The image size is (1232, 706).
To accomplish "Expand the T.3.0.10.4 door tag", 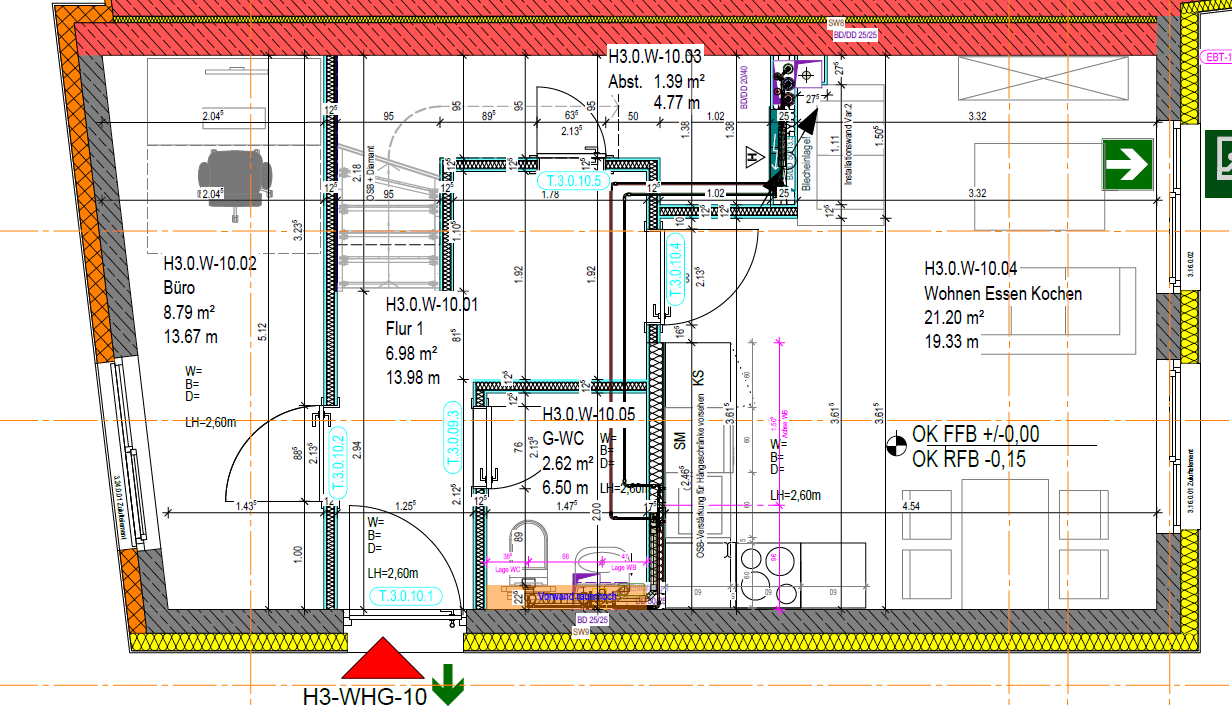I will [x=678, y=265].
